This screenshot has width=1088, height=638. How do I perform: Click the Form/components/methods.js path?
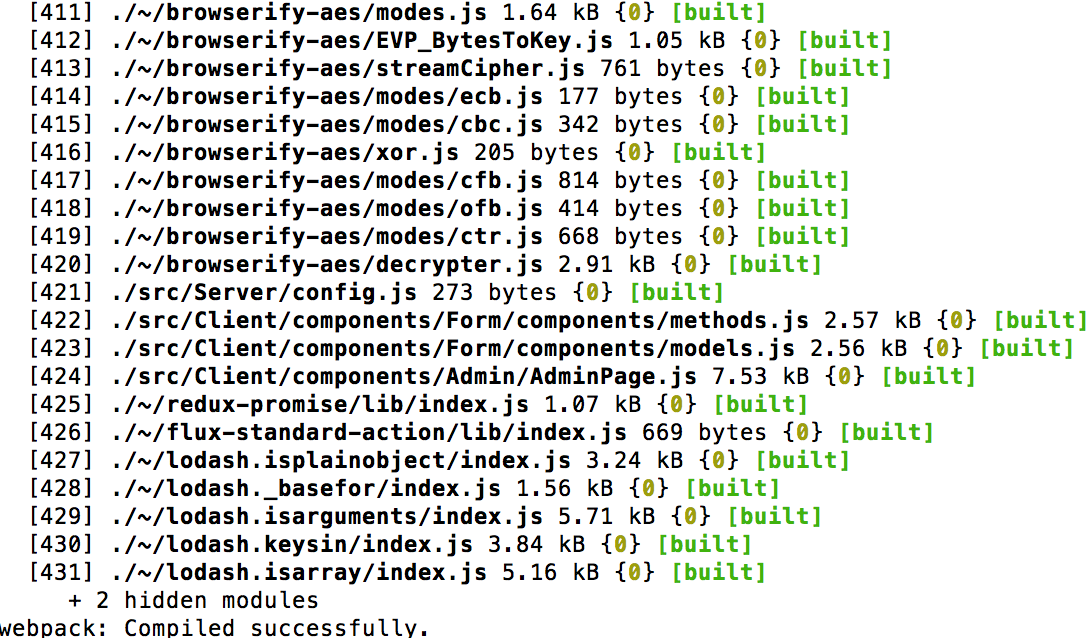[459, 321]
